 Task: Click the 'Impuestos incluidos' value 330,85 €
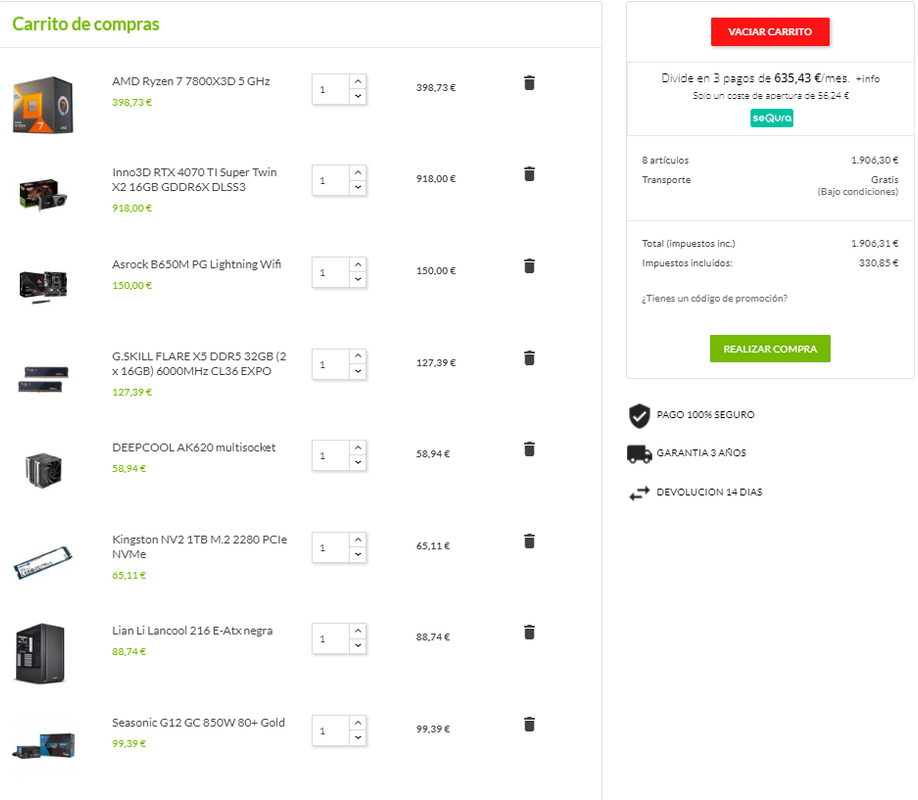click(878, 263)
